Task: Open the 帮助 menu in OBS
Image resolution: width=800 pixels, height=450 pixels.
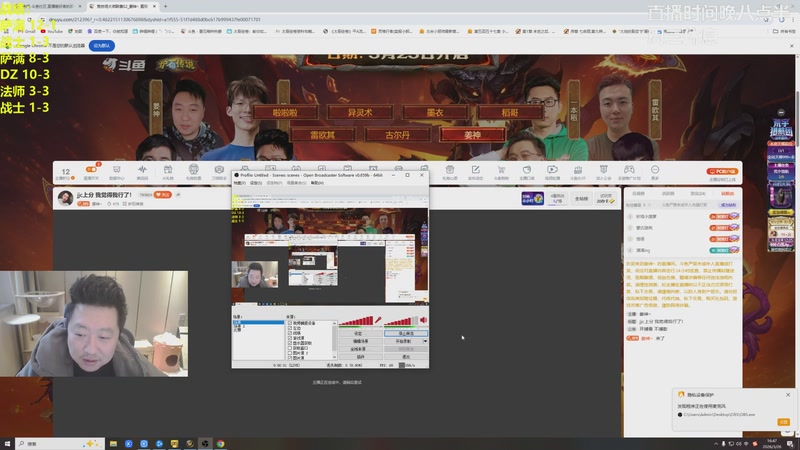Action: tap(317, 183)
